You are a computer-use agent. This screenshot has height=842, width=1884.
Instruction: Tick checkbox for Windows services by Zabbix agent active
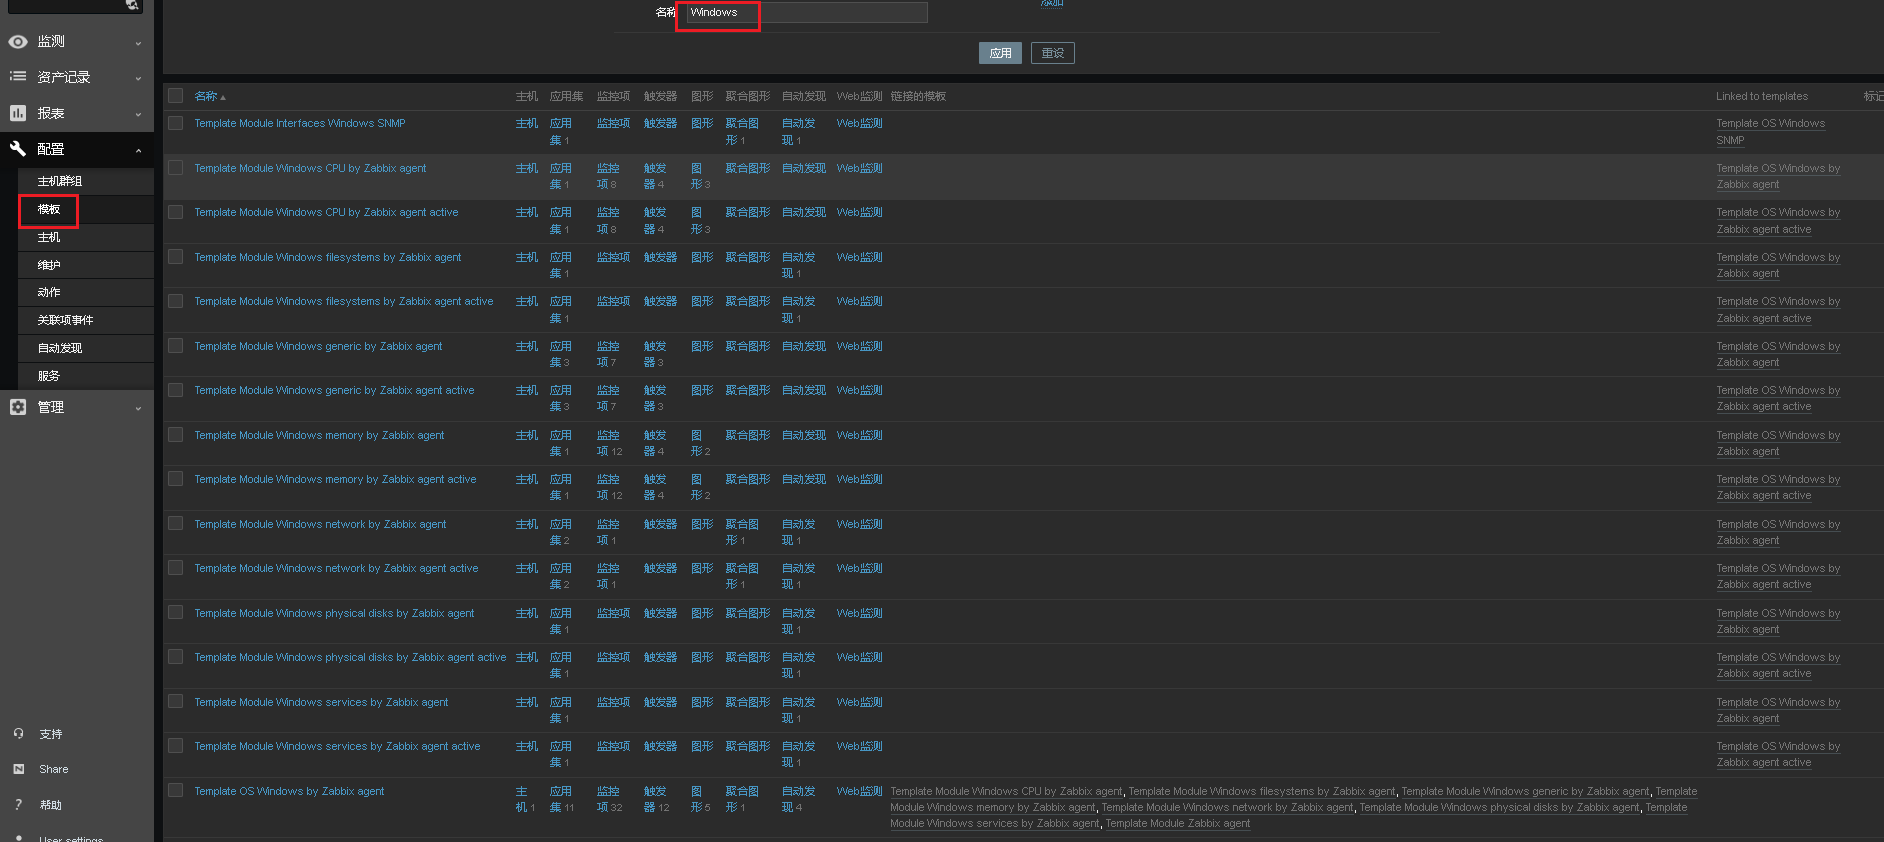tap(176, 746)
